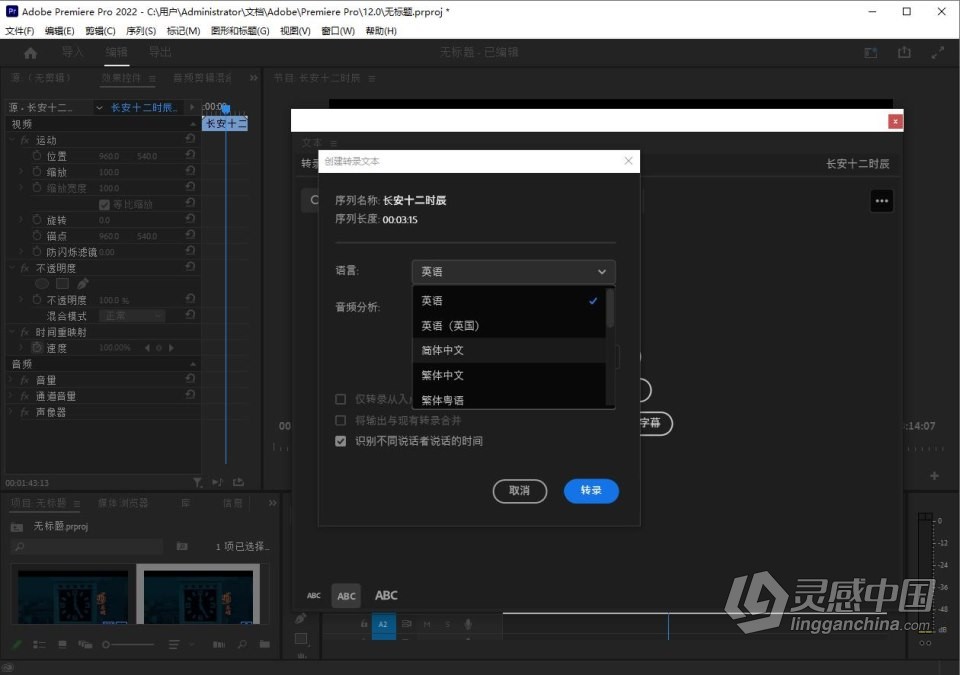
Task: Reset the 混合模式 parameter
Action: point(190,315)
